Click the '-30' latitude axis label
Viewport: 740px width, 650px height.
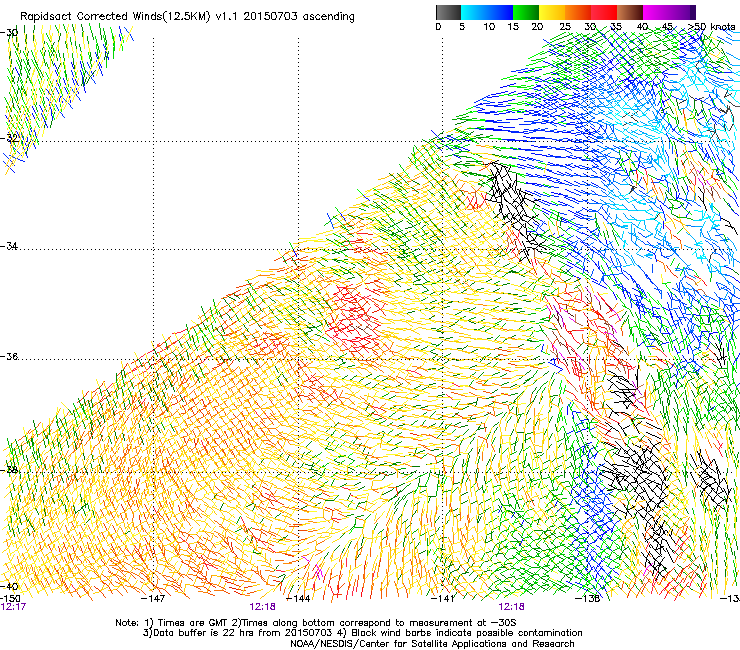point(9,33)
